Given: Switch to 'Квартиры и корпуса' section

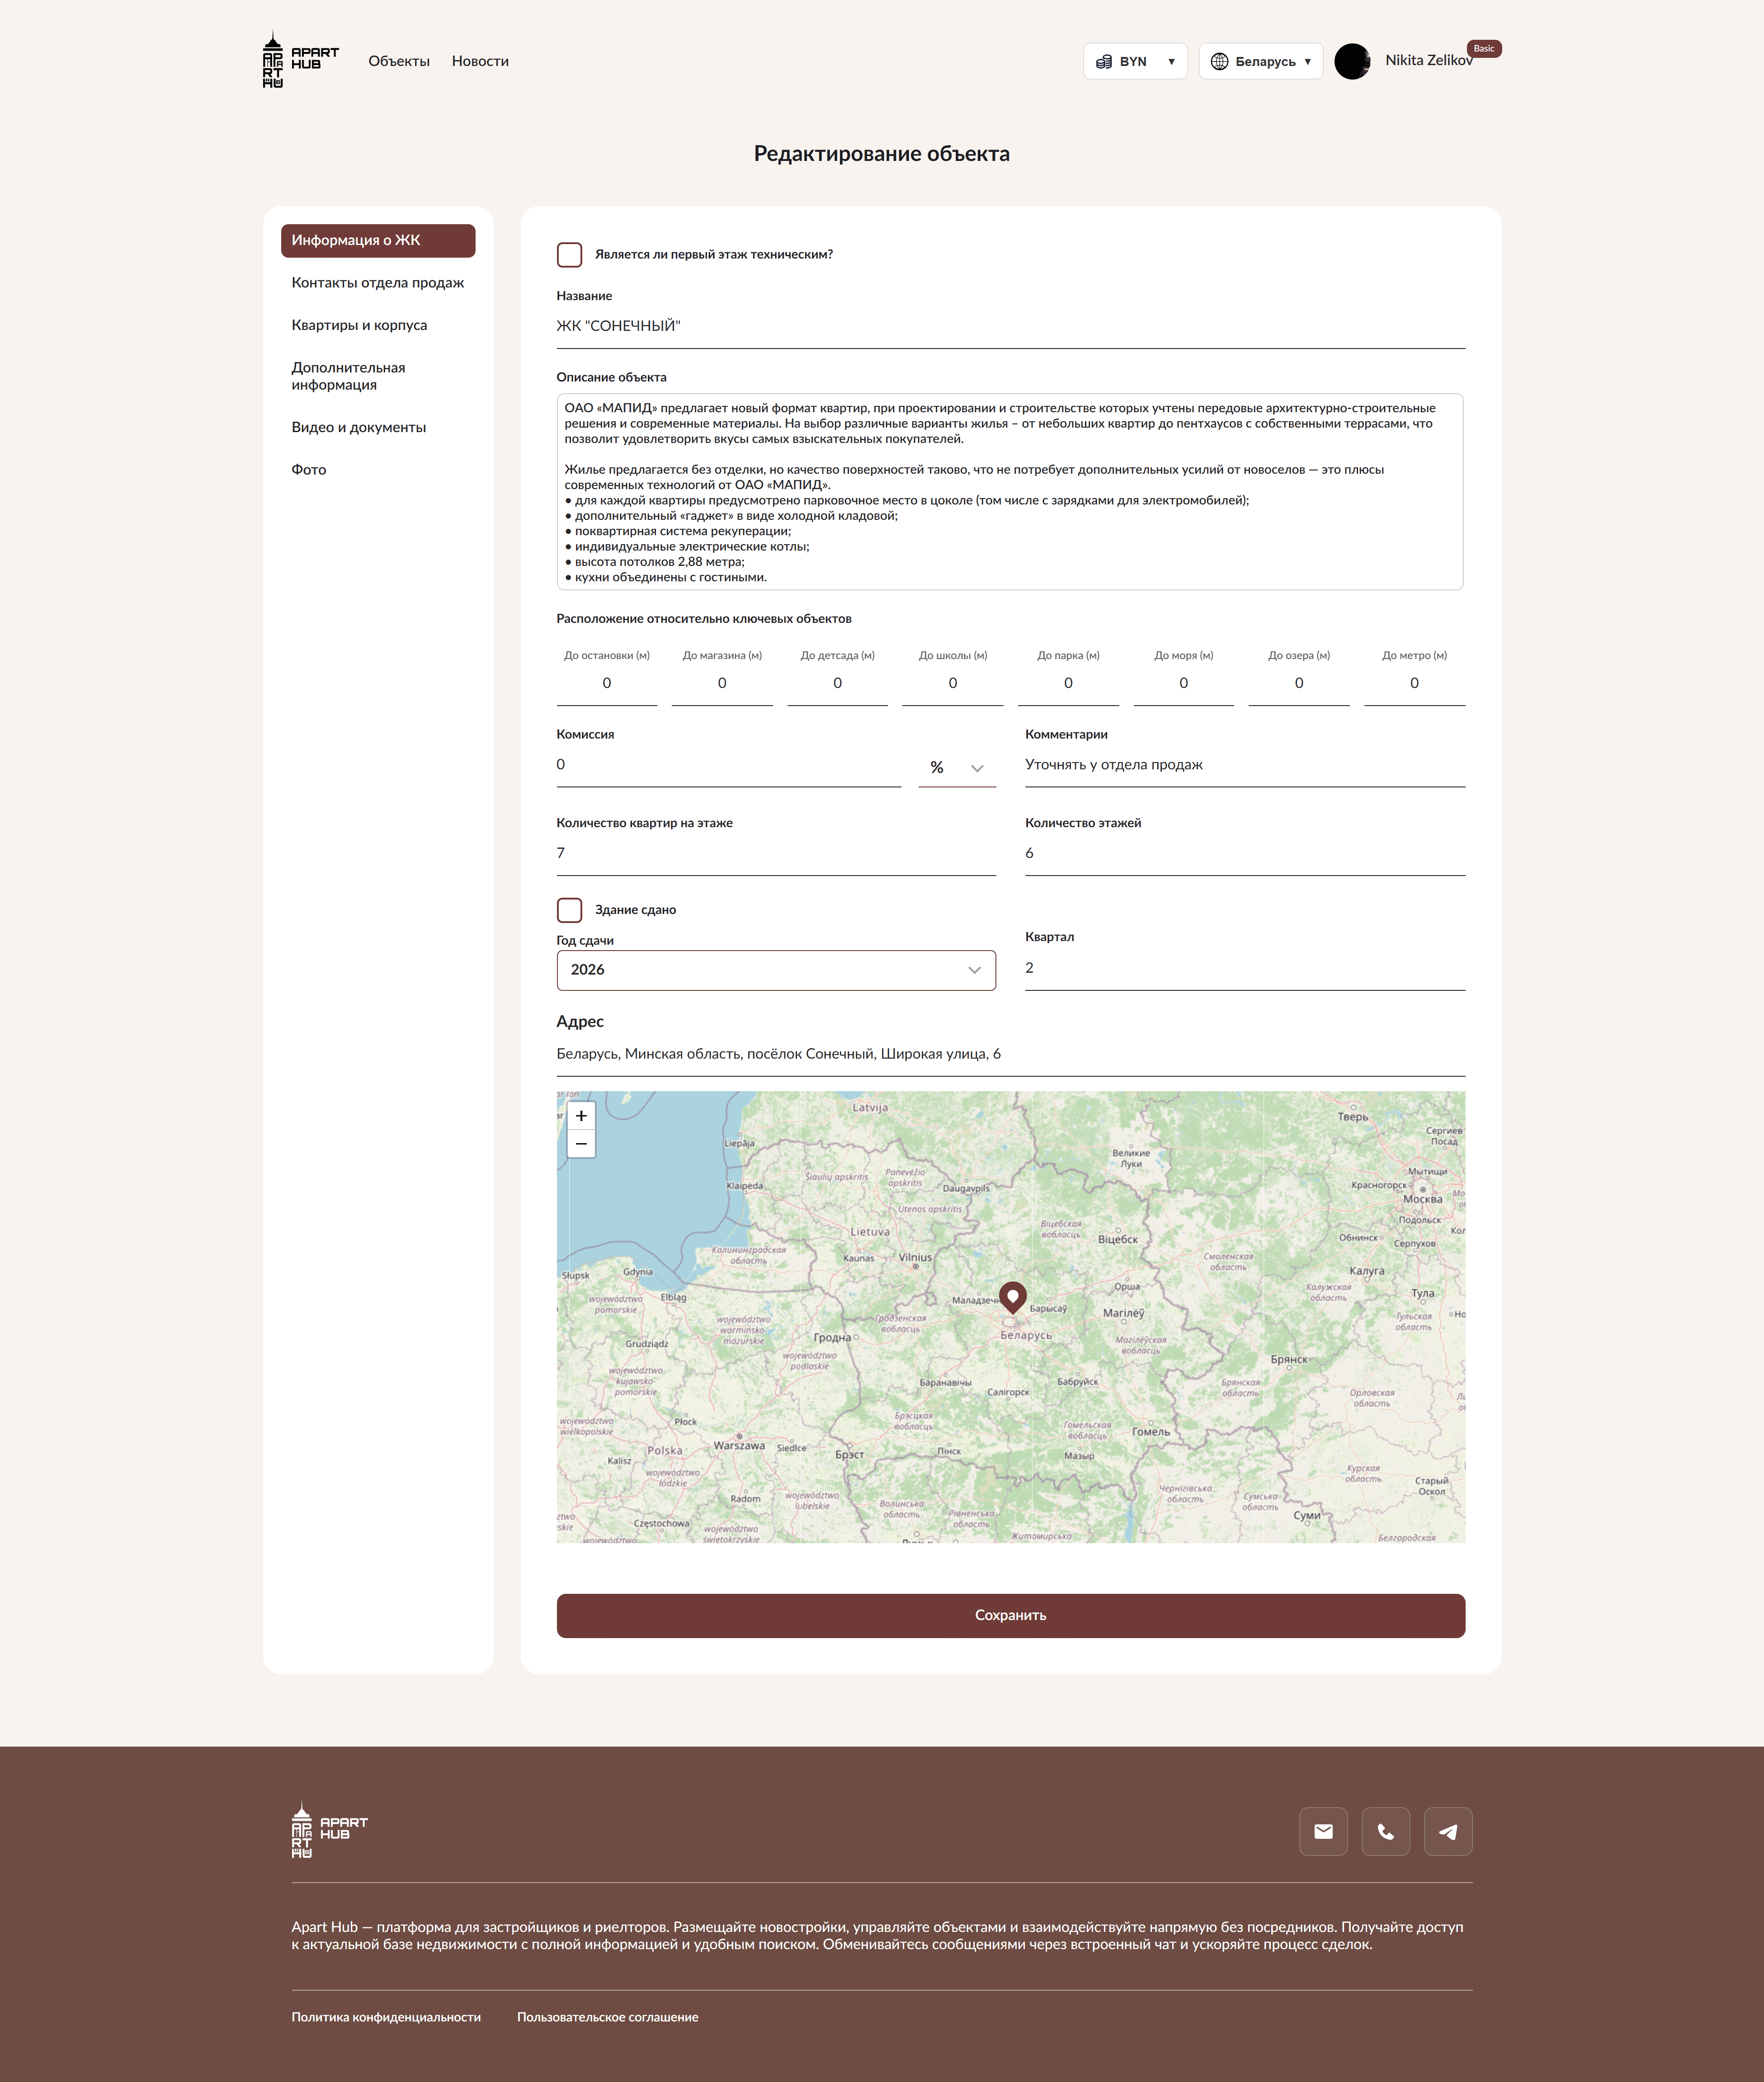Looking at the screenshot, I should pos(359,325).
